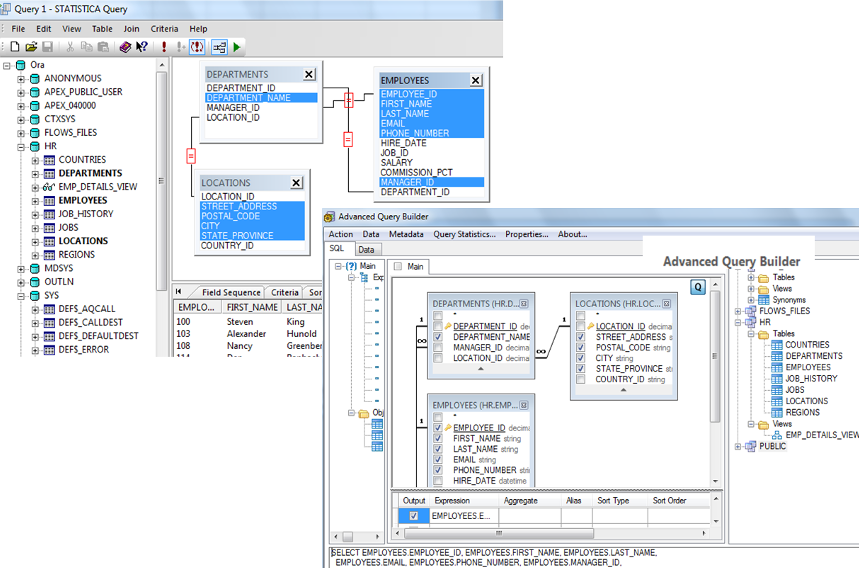The image size is (860, 568).
Task: Click the Sort Type column header
Action: 613,501
